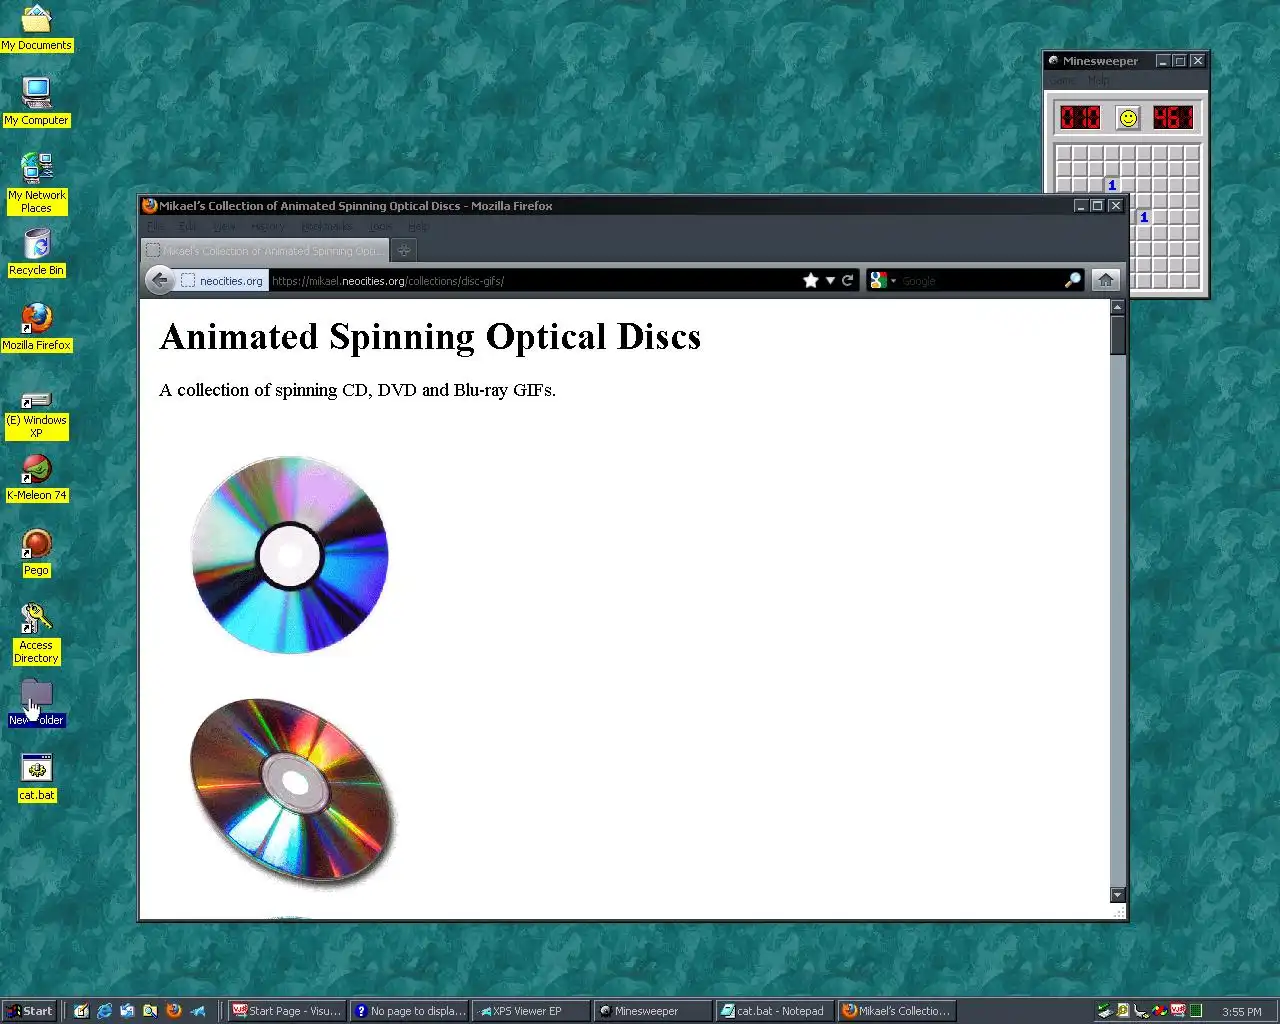The image size is (1280, 1024).
Task: Click the magnifier search icon in Firefox
Action: 1072,281
